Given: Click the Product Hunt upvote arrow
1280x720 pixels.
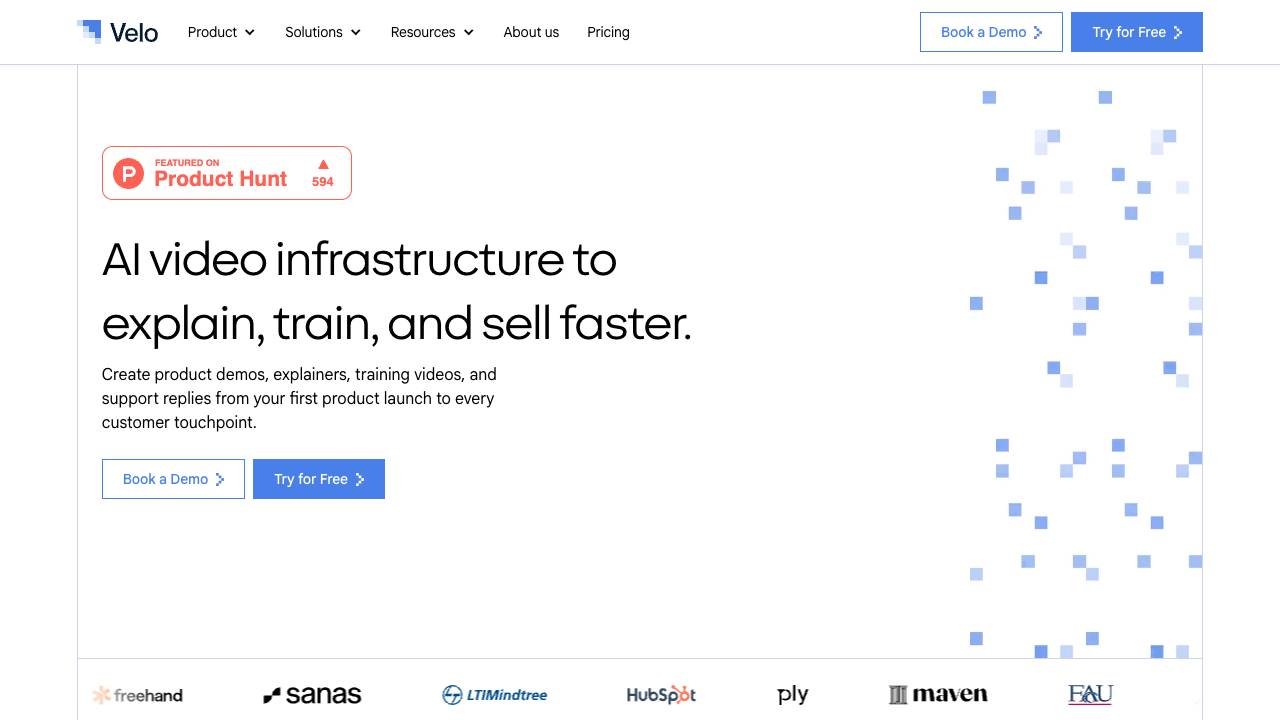Looking at the screenshot, I should tap(323, 164).
